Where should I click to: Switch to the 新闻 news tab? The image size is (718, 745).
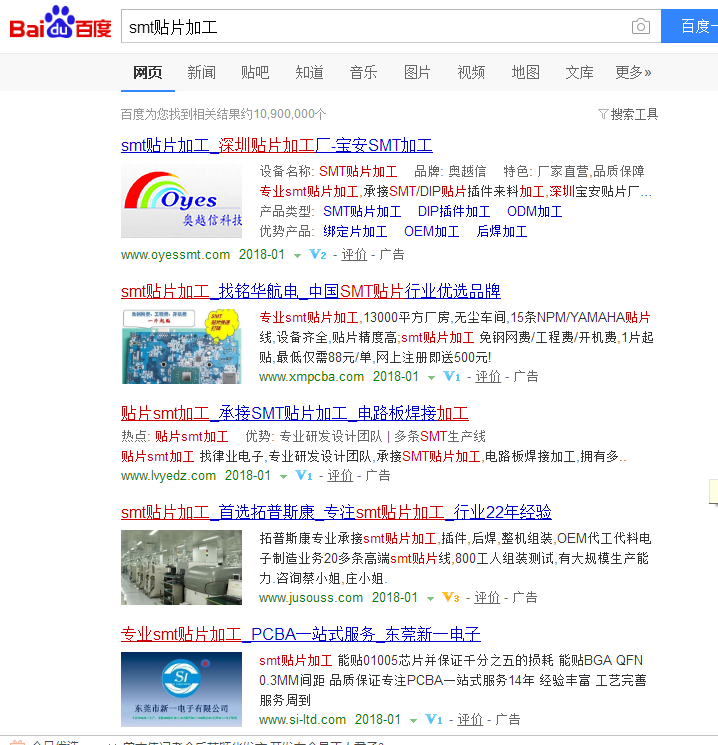pos(201,72)
